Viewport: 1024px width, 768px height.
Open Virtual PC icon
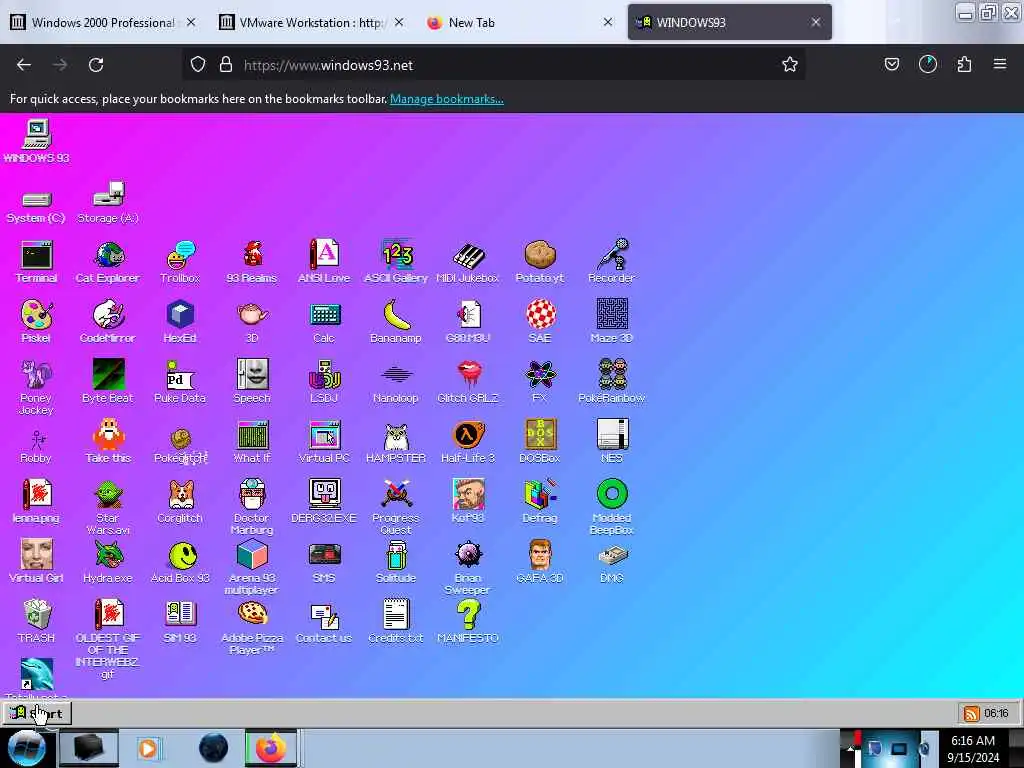[324, 441]
